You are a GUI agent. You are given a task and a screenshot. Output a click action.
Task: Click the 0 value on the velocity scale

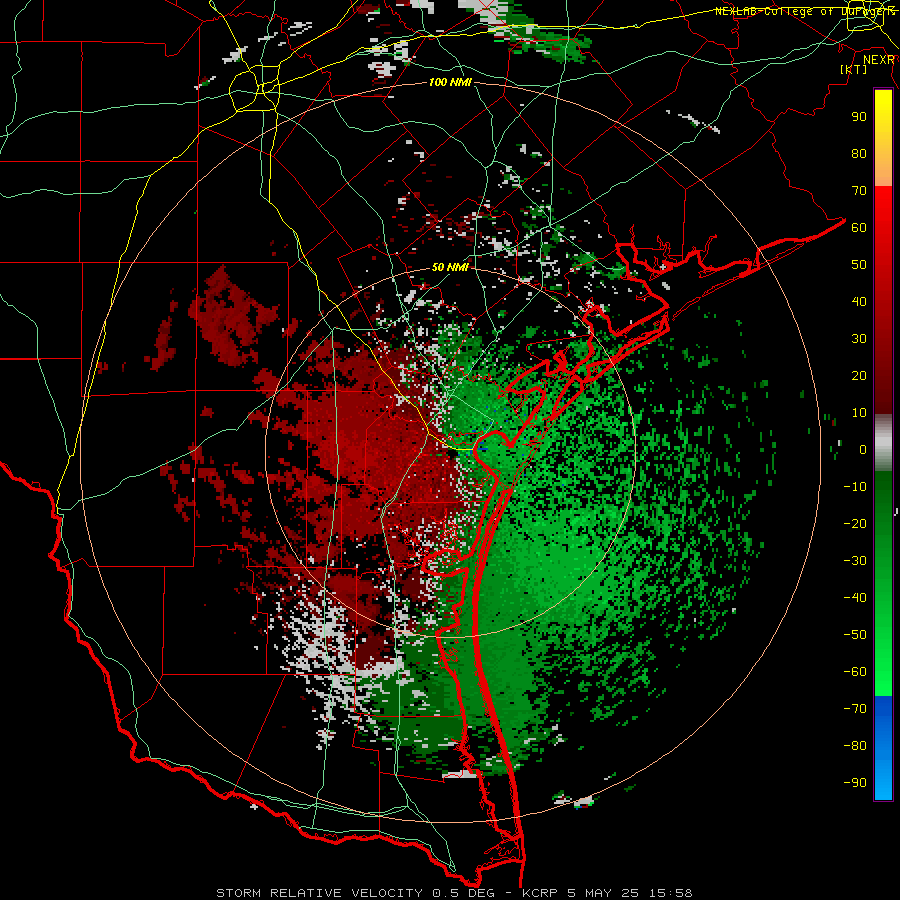pyautogui.click(x=863, y=449)
